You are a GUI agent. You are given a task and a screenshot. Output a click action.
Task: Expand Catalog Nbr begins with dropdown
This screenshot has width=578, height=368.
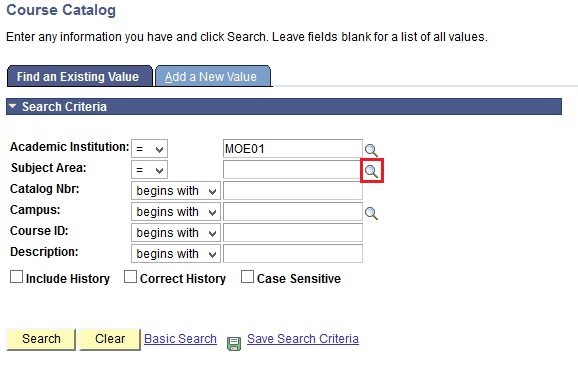point(176,191)
